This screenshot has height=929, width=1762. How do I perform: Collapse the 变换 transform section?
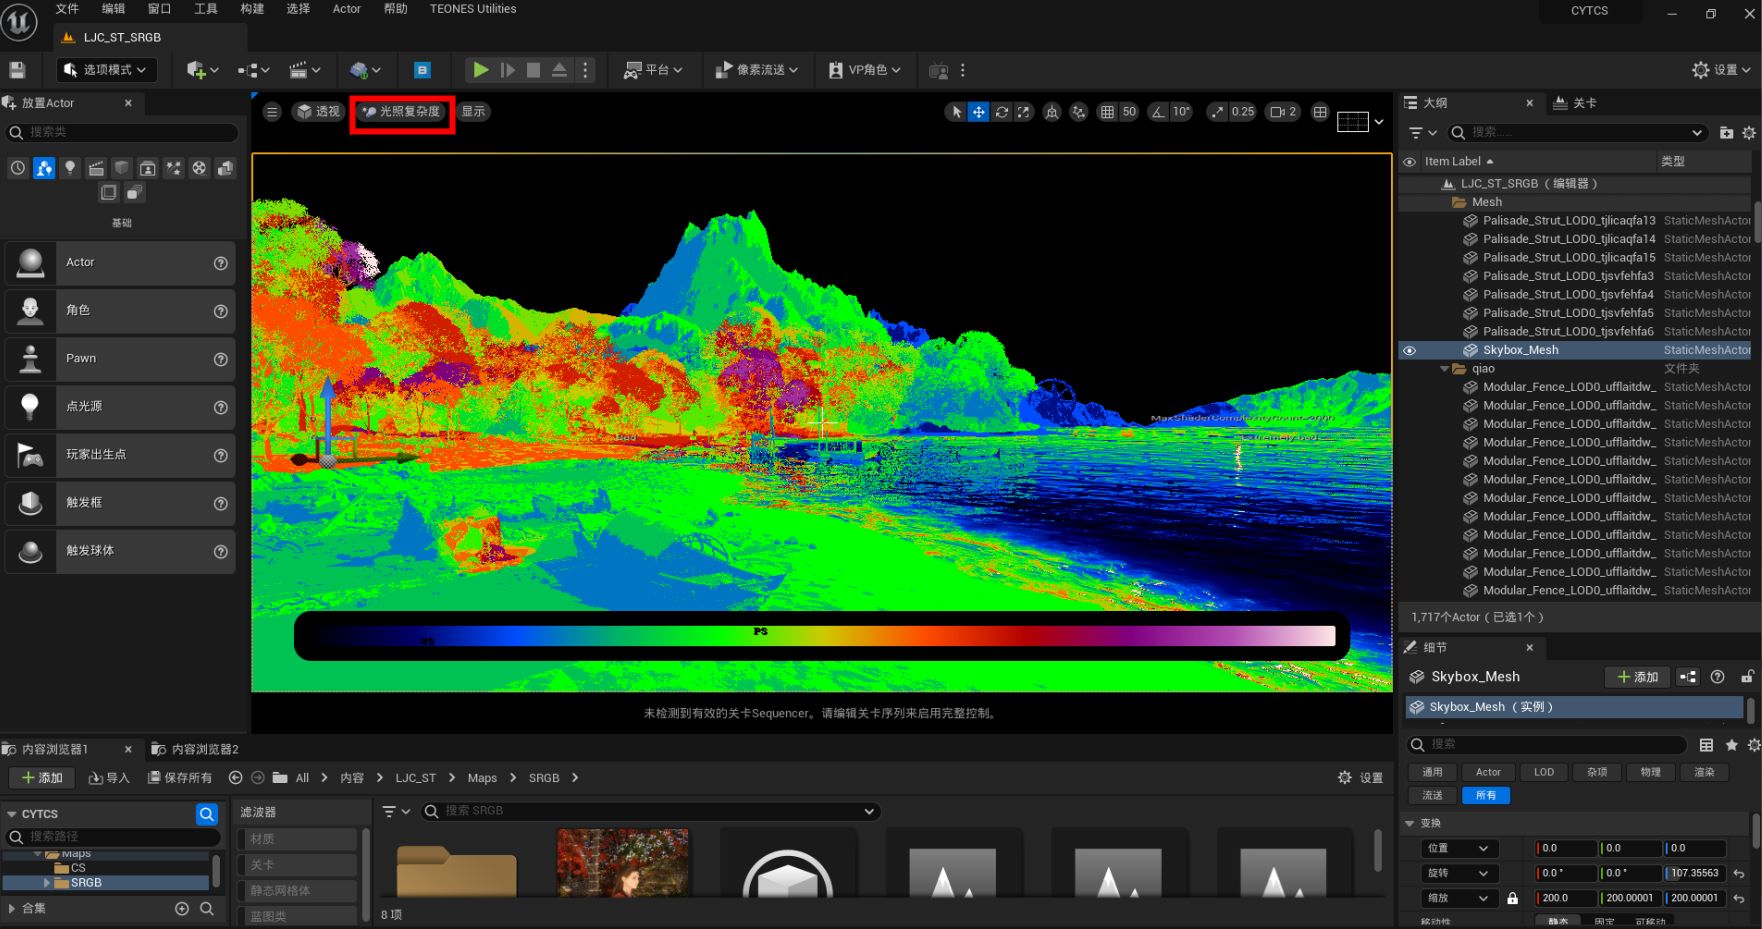(x=1410, y=823)
